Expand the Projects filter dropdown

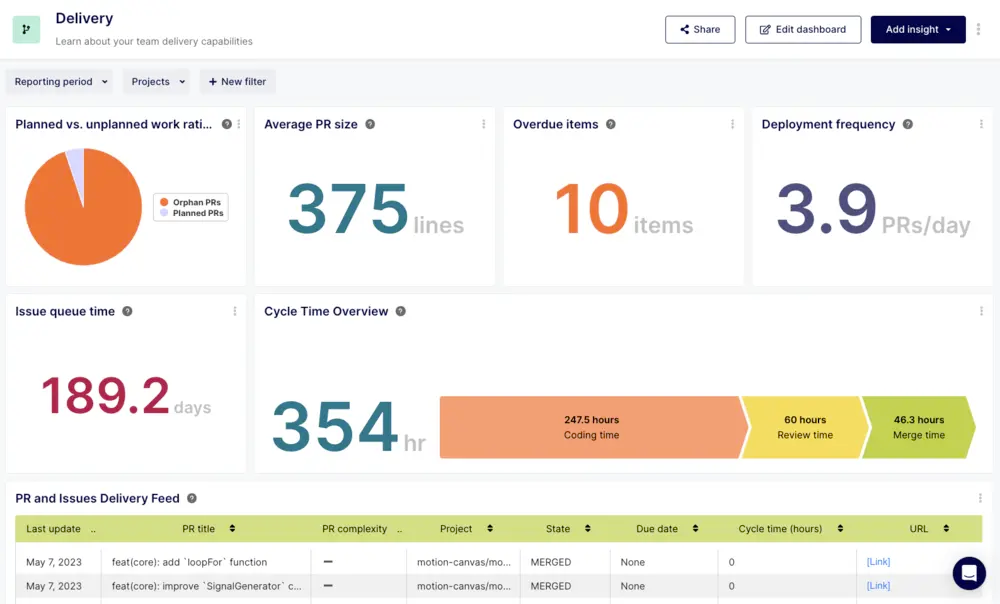coord(160,82)
